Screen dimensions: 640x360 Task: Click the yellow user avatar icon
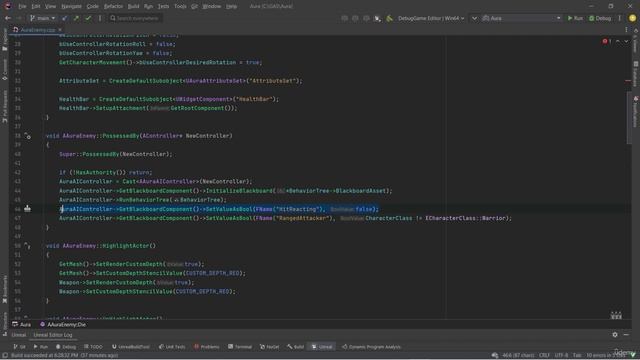point(632,18)
